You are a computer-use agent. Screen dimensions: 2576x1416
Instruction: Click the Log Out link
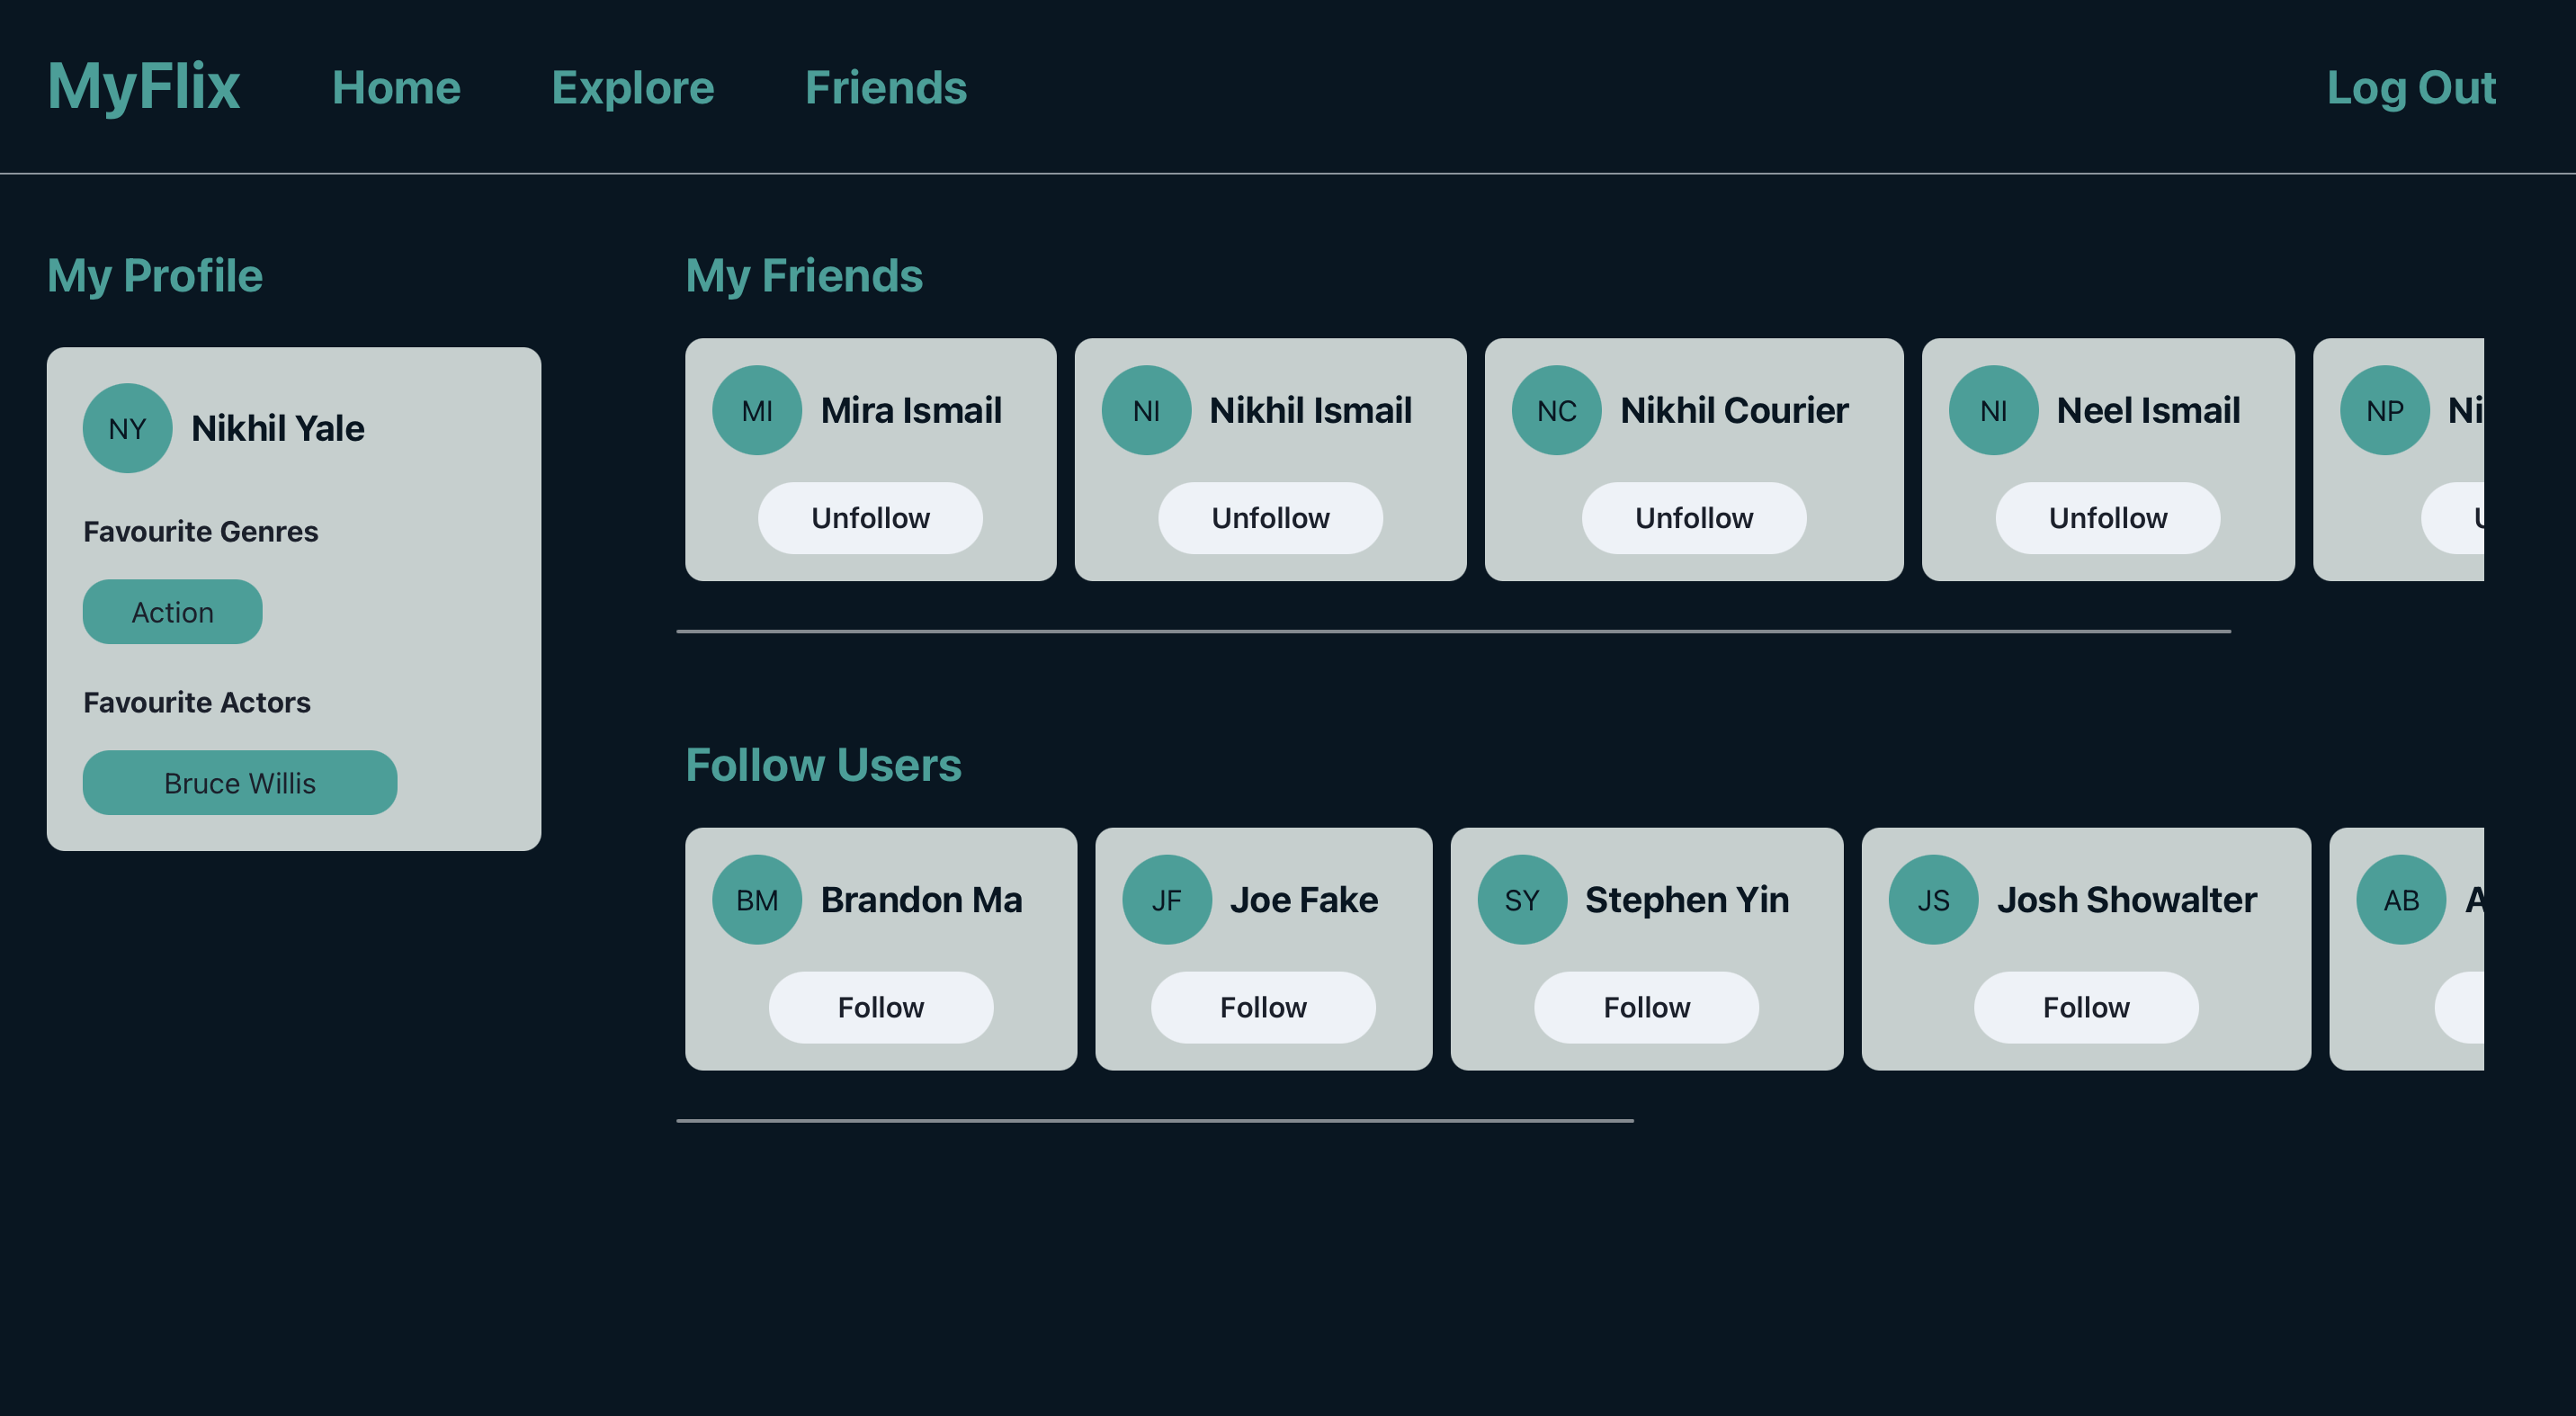pos(2413,87)
